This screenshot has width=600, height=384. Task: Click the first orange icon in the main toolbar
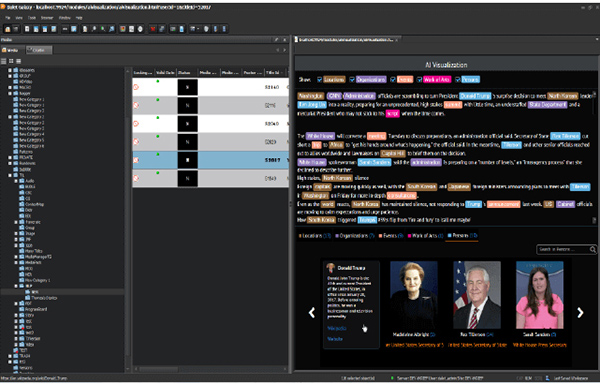click(x=7, y=29)
